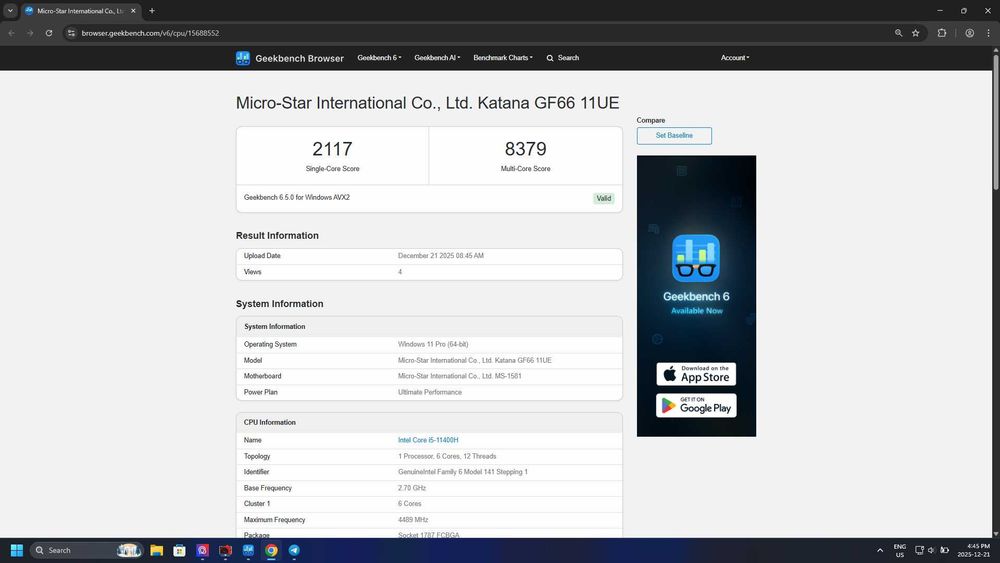Click the Download on the App Store badge
This screenshot has height=563, width=1000.
click(x=696, y=374)
